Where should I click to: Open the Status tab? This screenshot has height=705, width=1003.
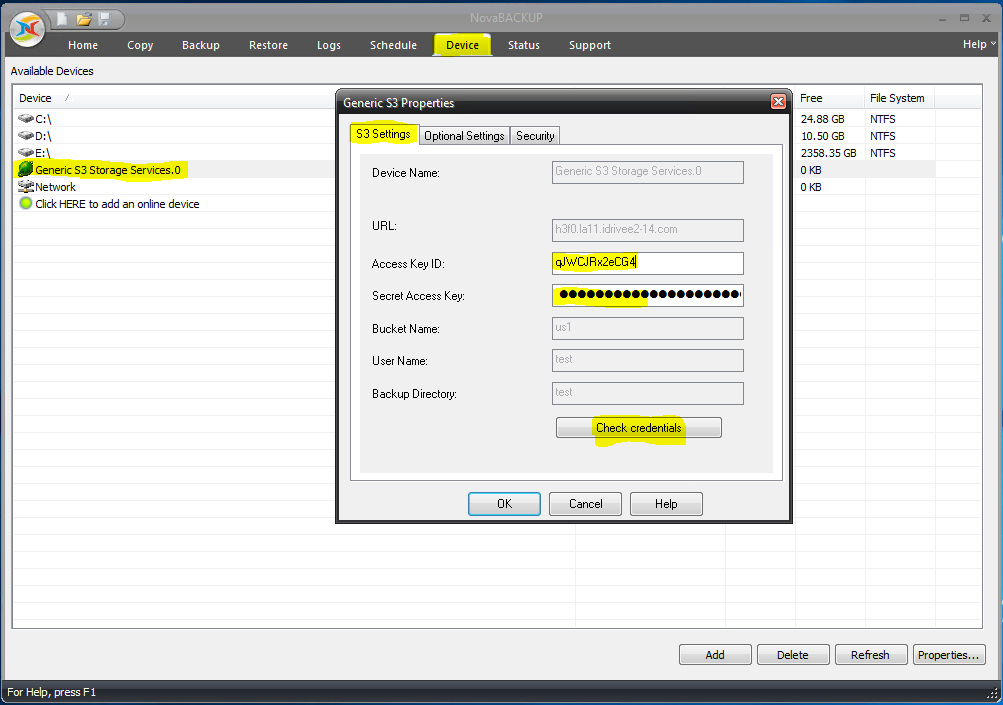tap(524, 45)
